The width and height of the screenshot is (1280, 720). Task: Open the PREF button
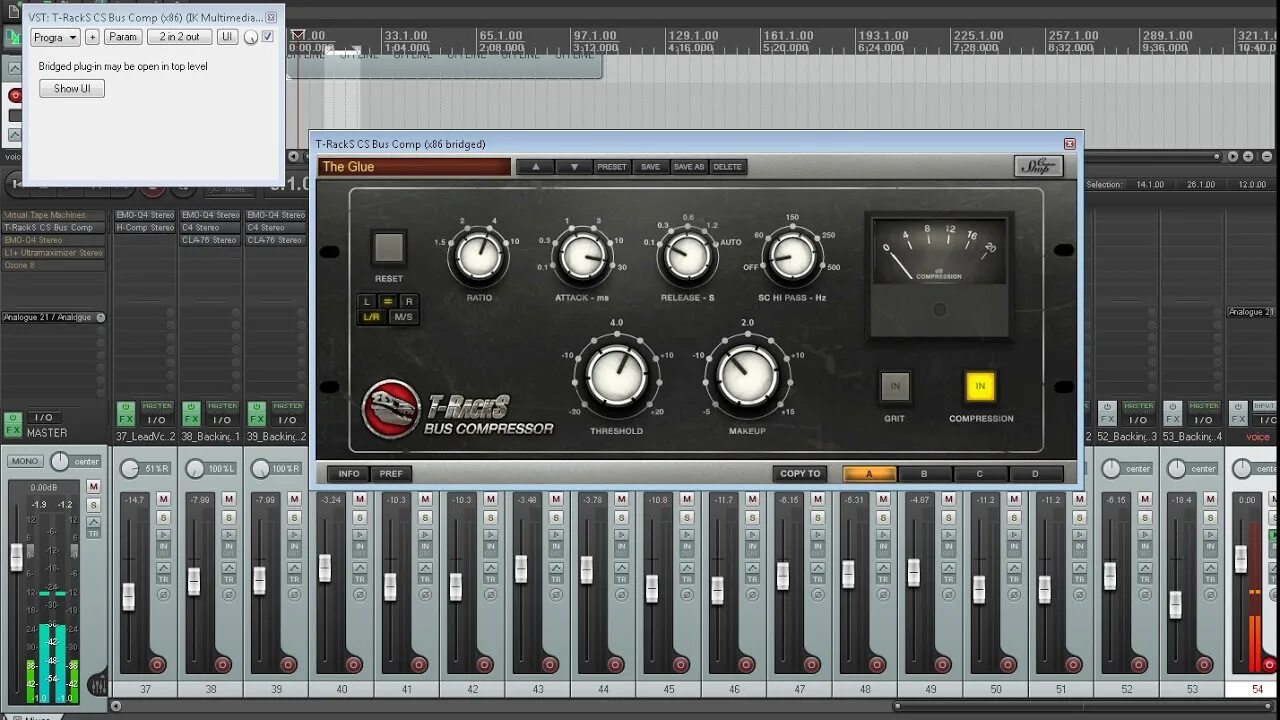(391, 474)
